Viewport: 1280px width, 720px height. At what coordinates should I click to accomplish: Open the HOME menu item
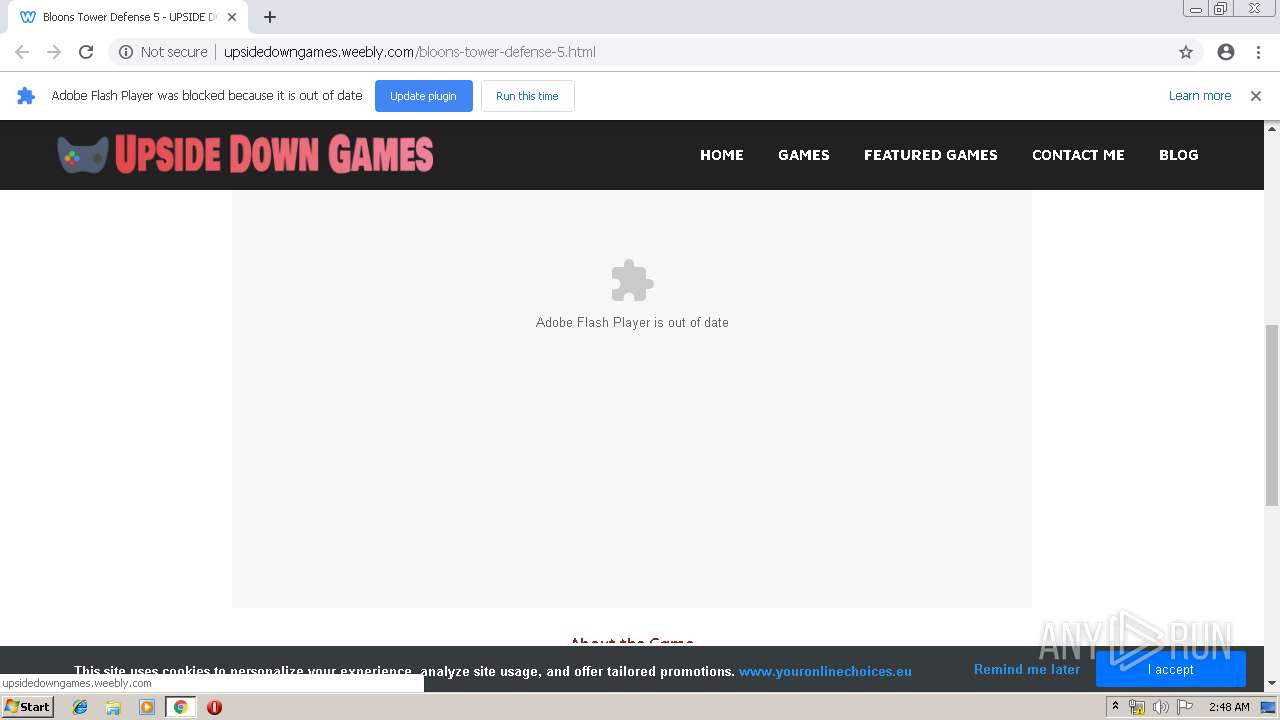(722, 155)
